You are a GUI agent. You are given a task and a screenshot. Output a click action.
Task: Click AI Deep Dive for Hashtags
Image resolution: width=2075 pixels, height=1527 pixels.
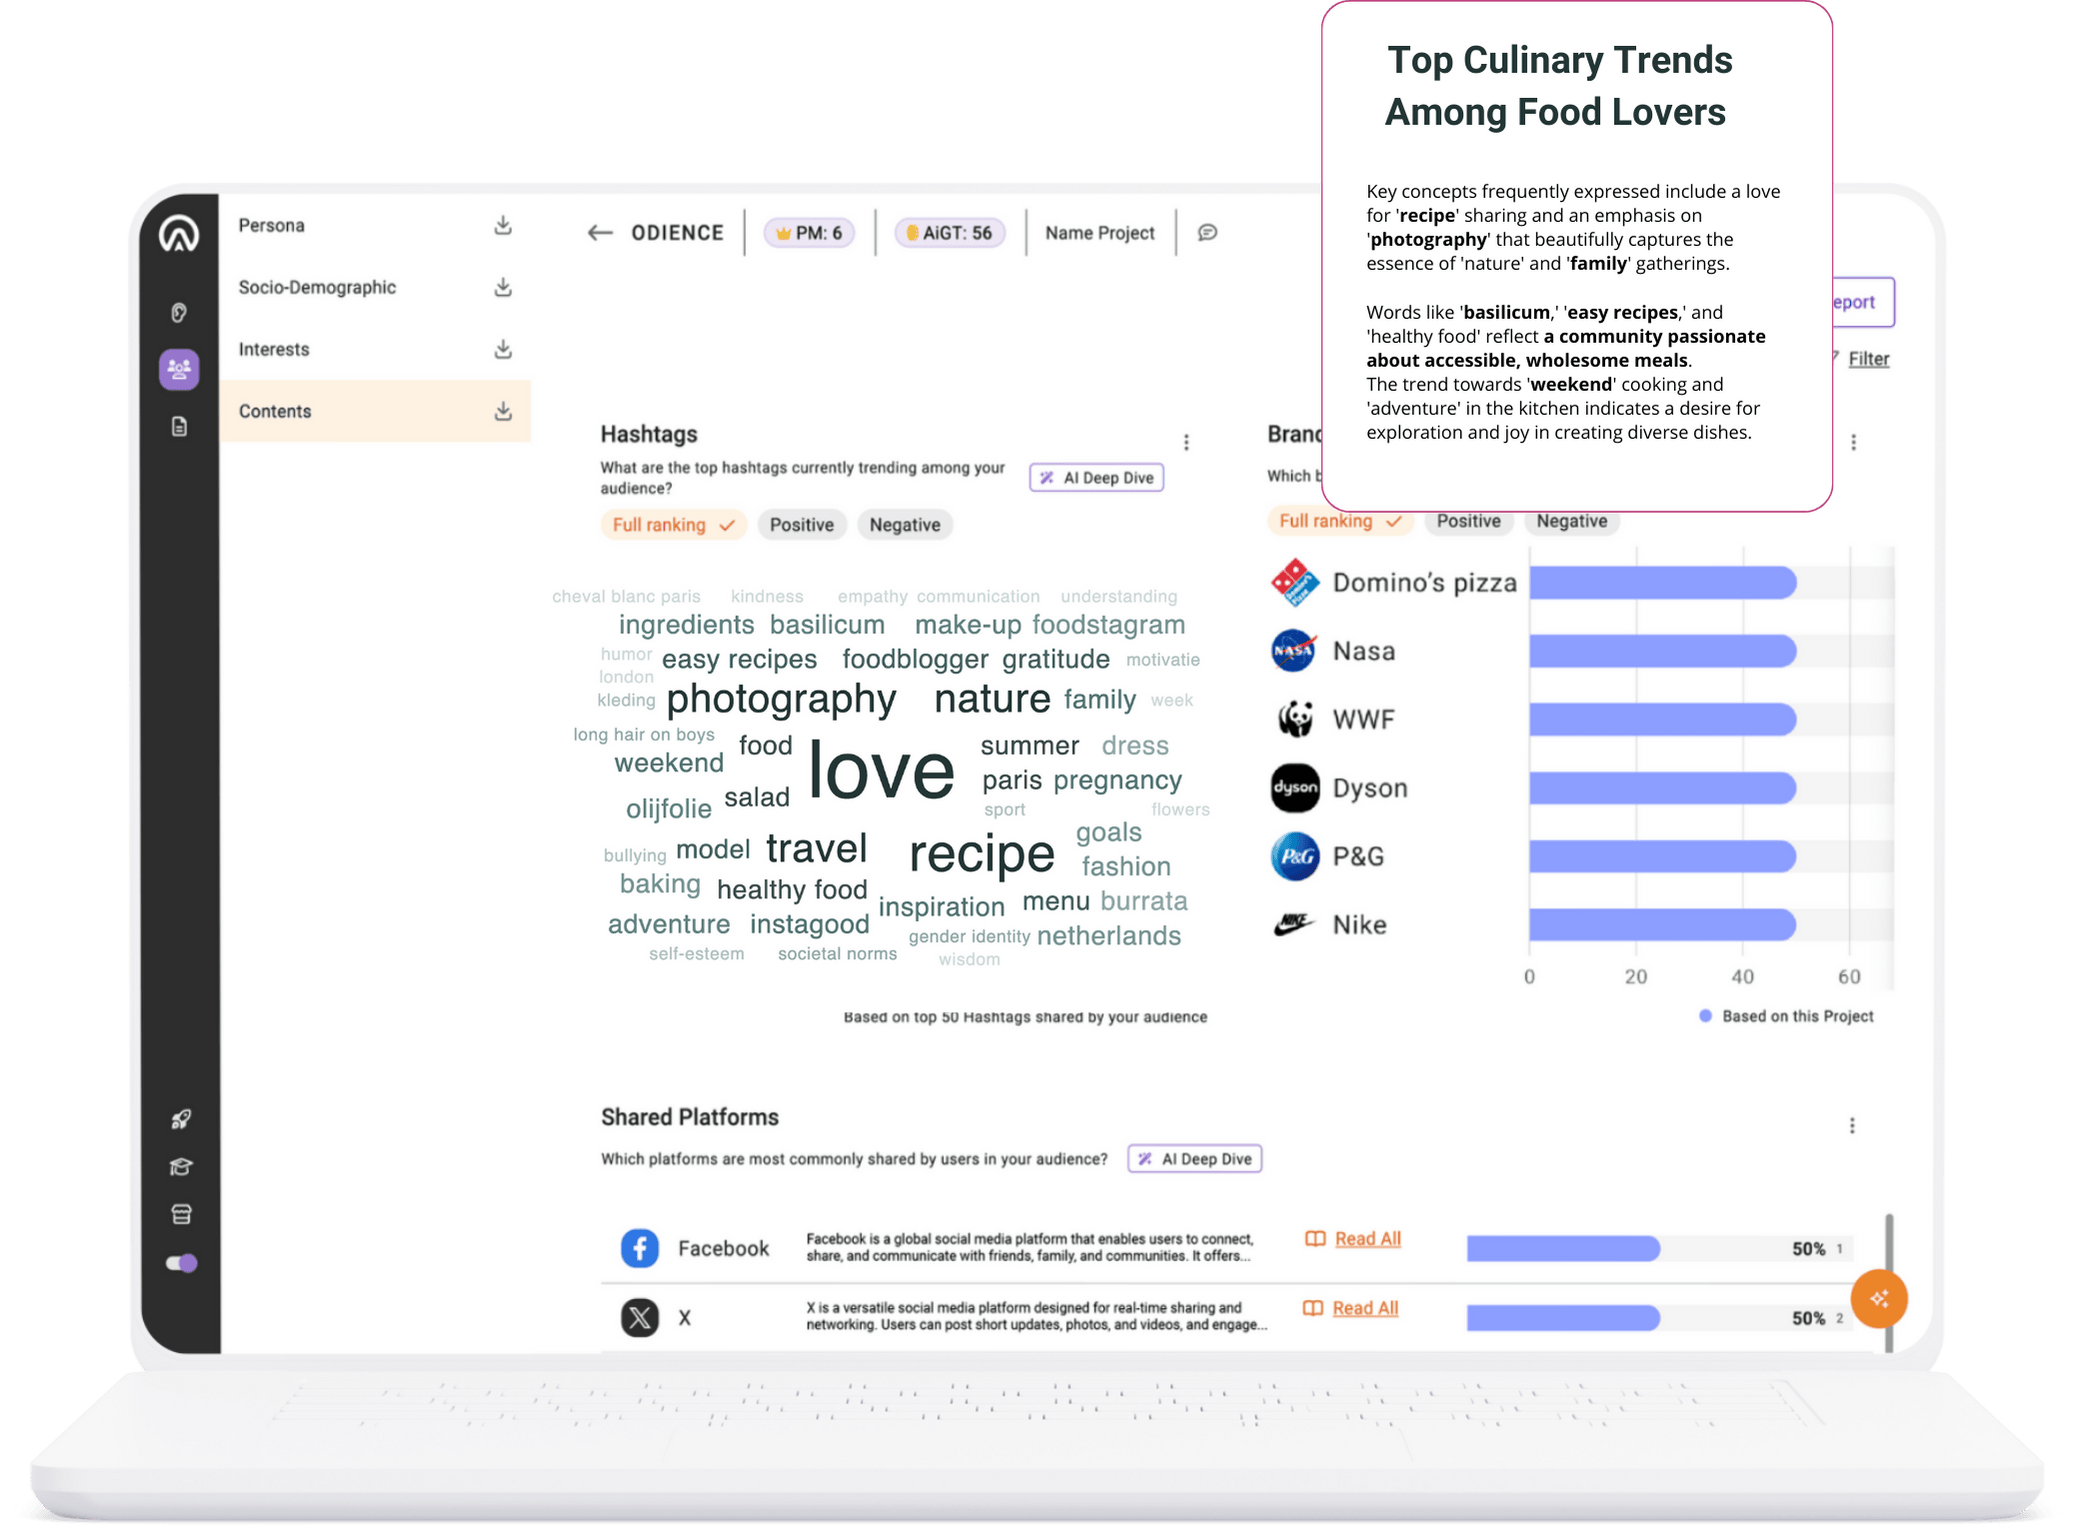click(1096, 478)
